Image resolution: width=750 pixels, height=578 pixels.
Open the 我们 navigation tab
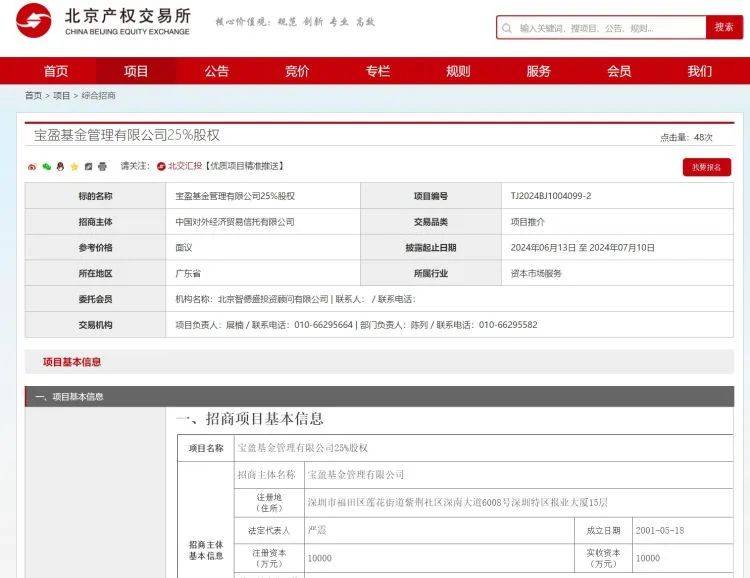(x=699, y=71)
